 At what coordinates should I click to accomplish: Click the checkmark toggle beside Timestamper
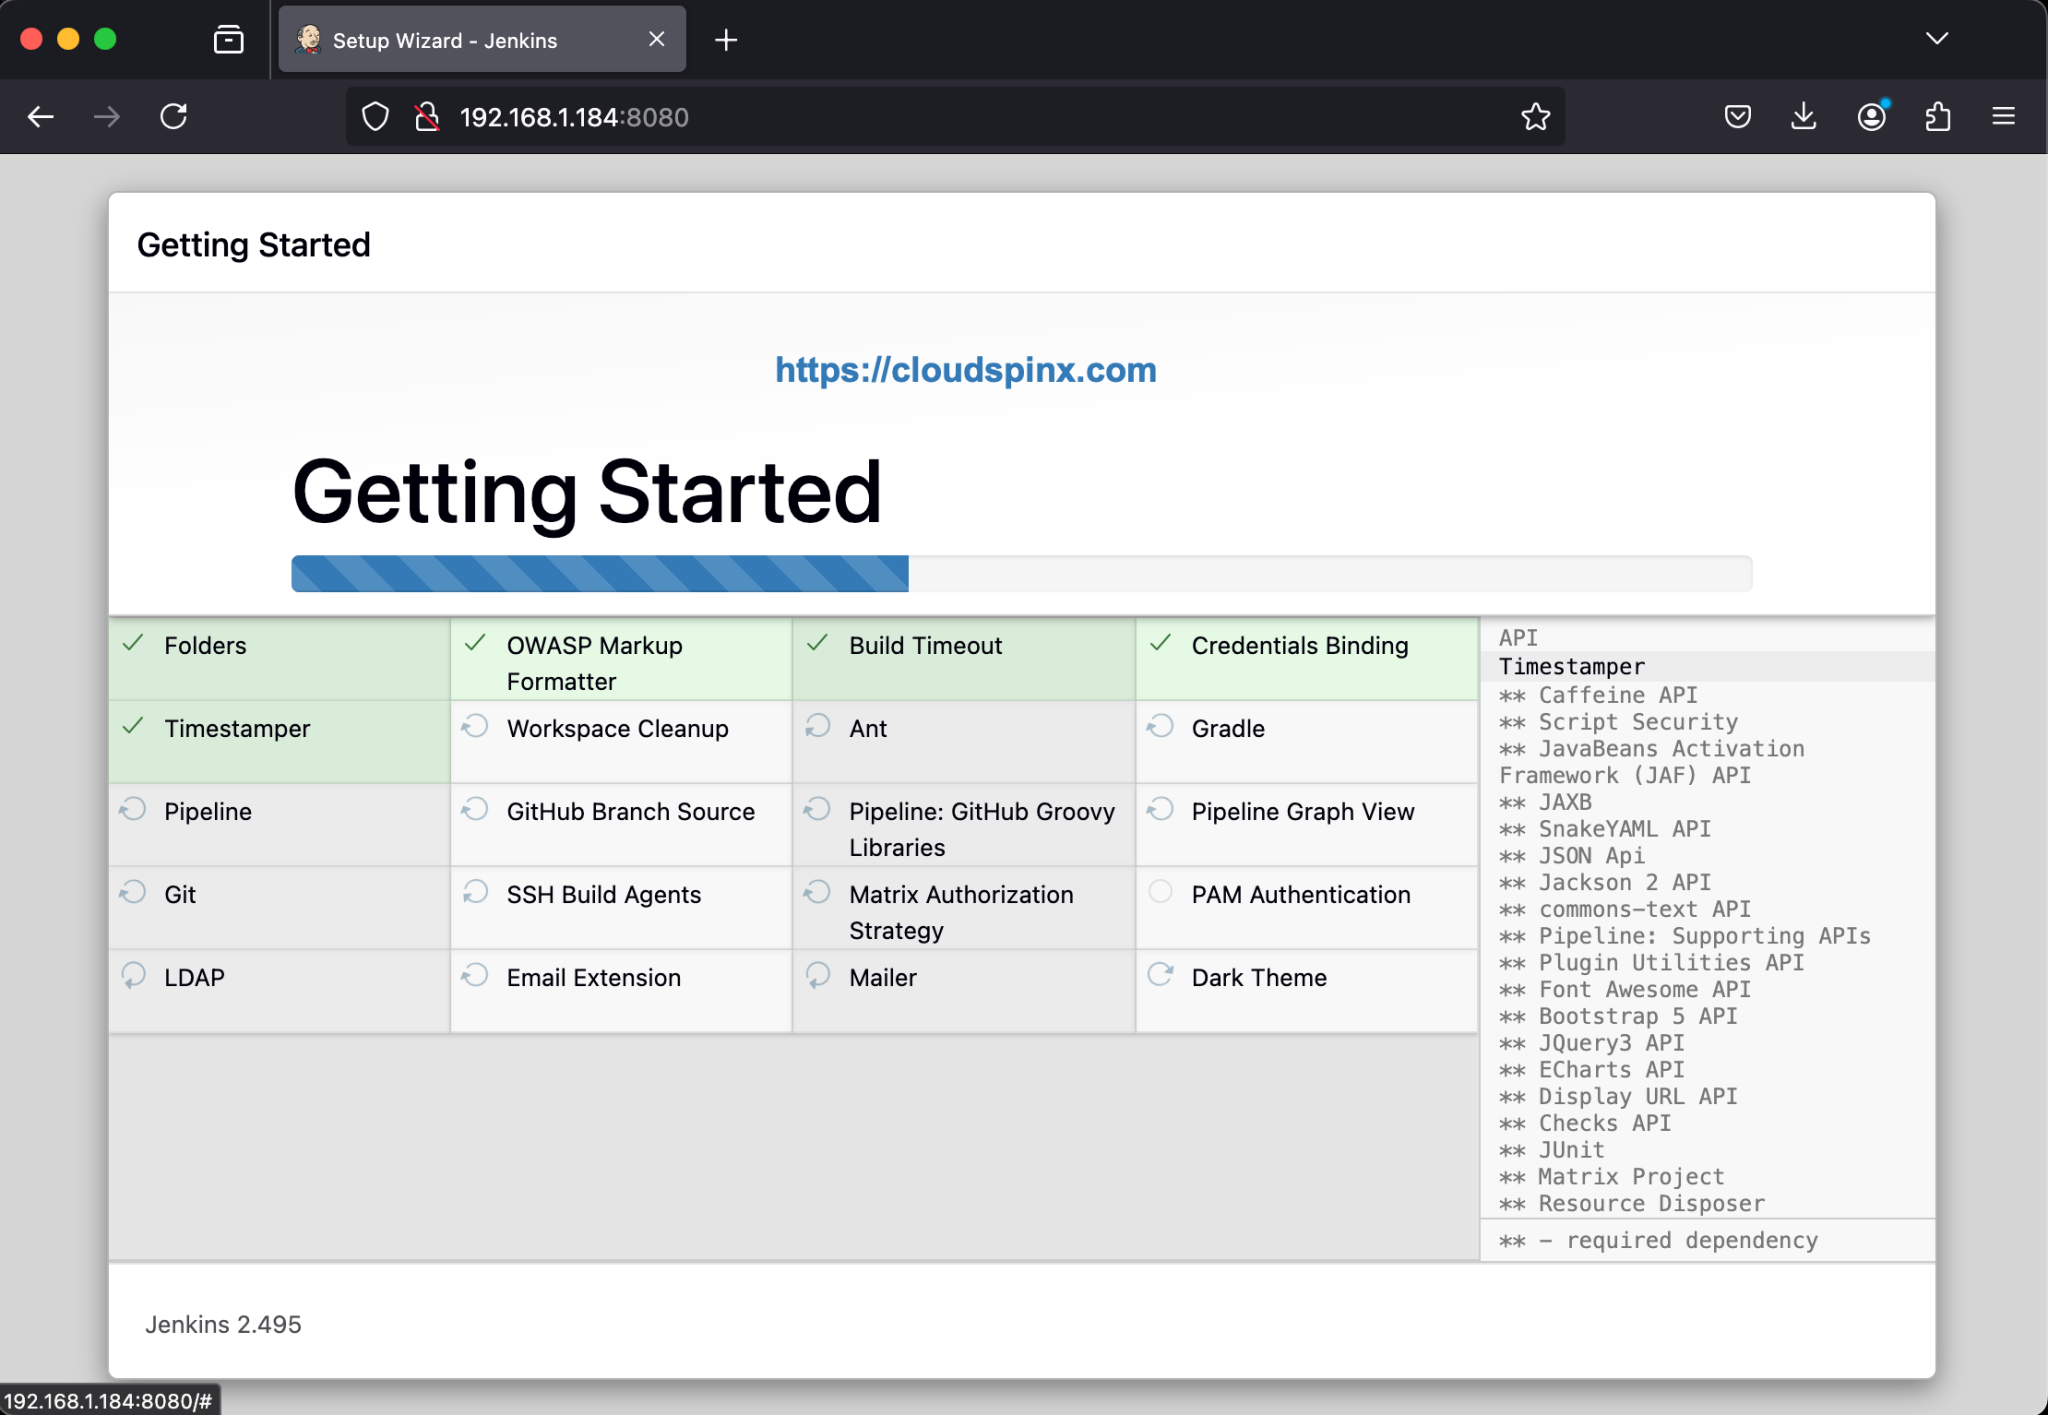tap(133, 727)
